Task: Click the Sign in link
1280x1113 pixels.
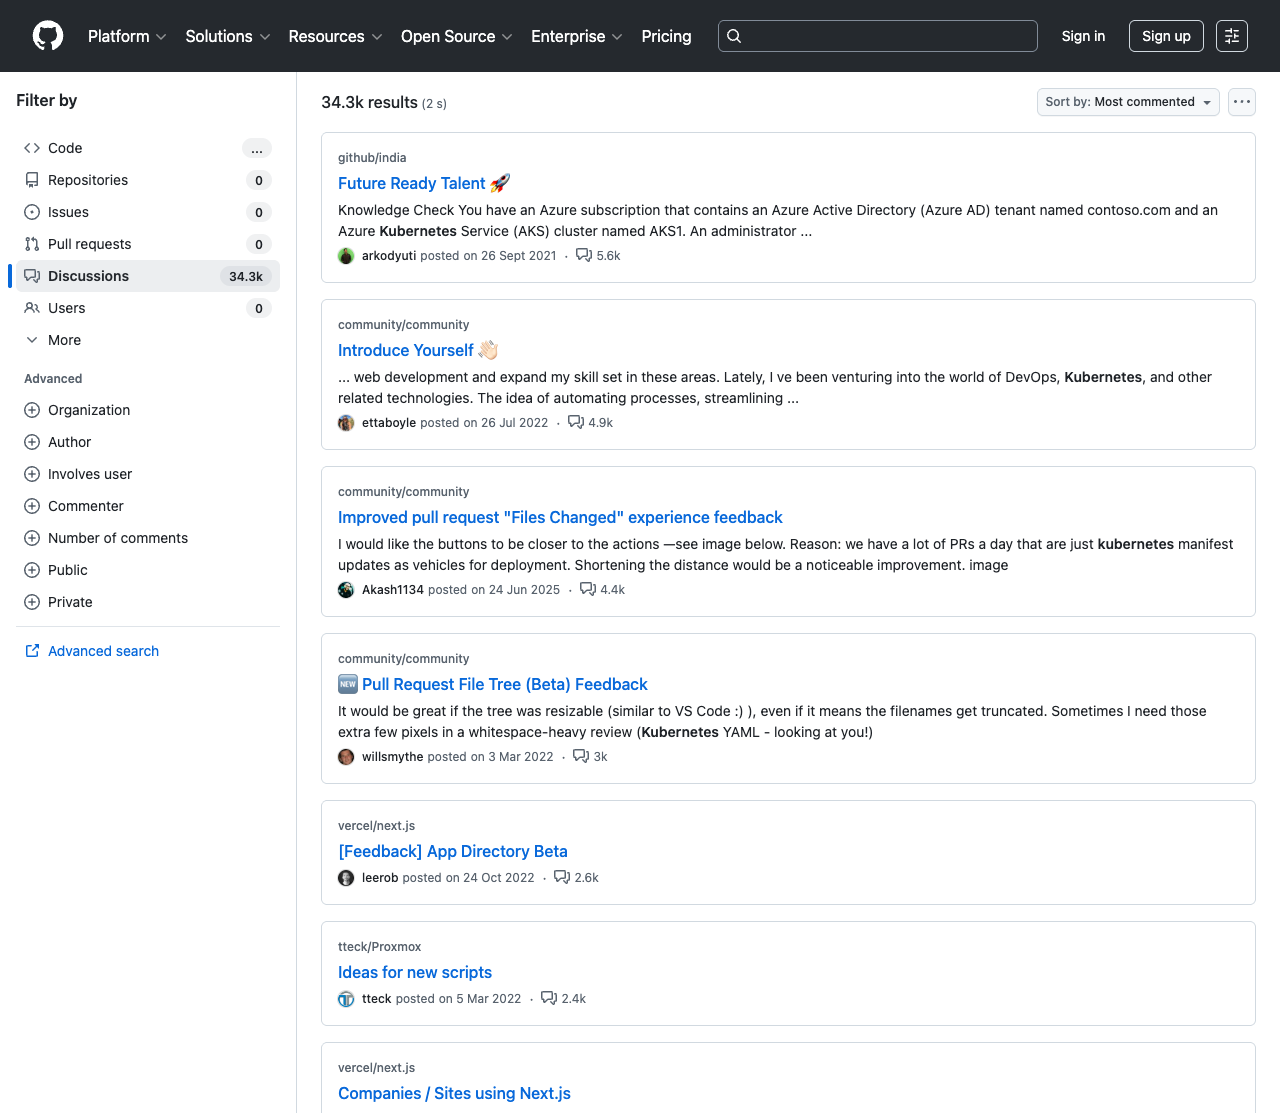Action: coord(1083,36)
